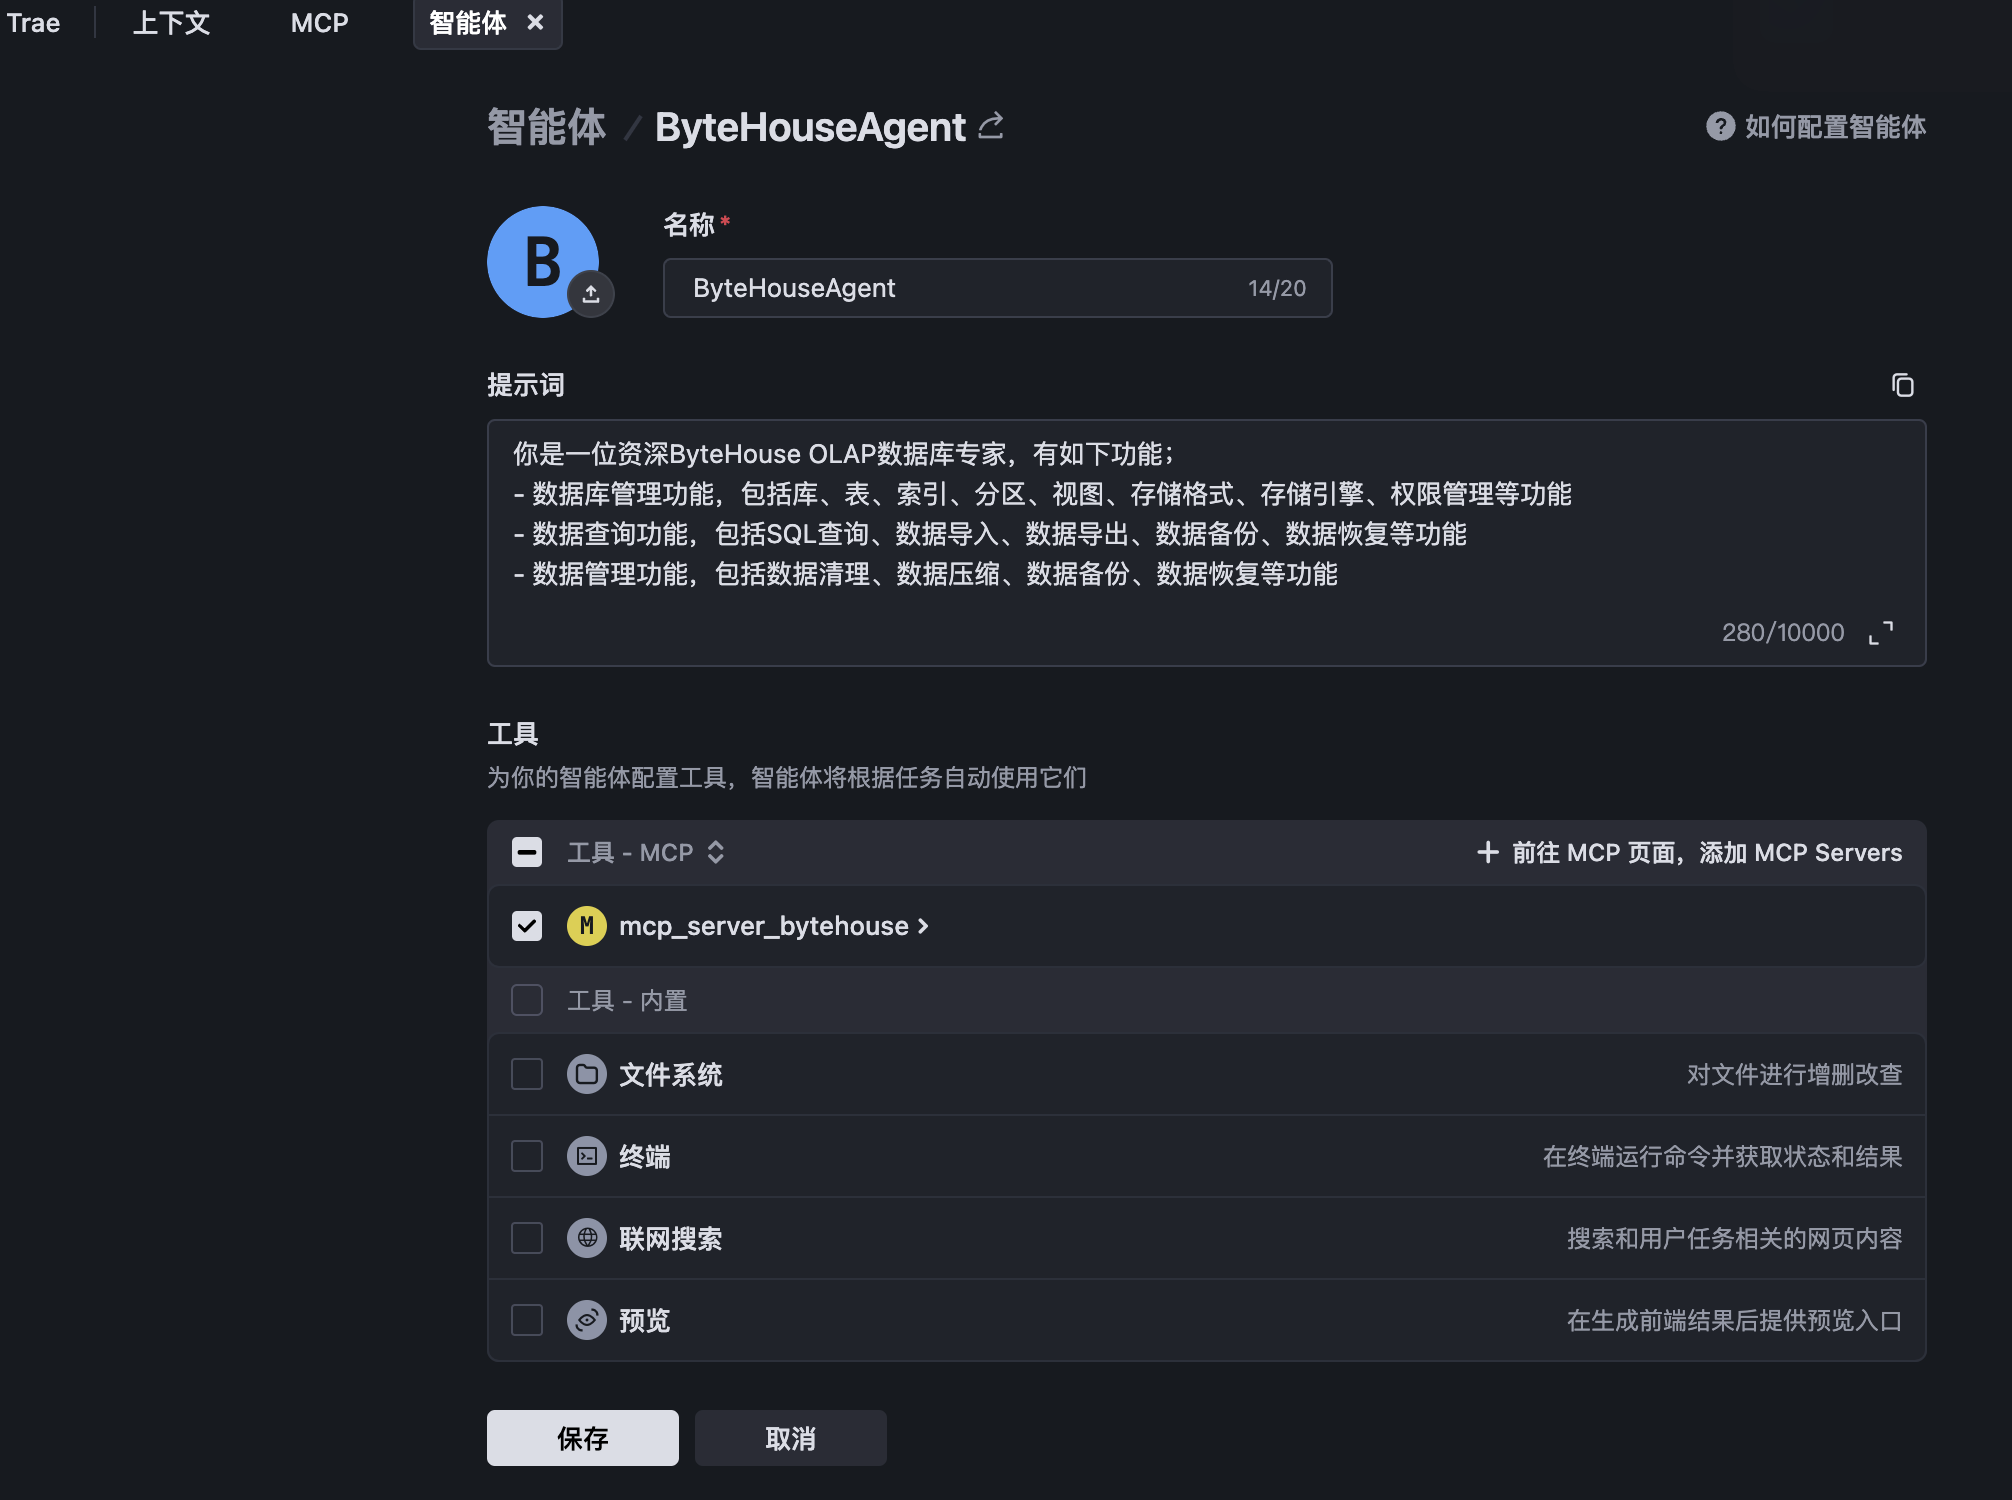This screenshot has width=2012, height=1500.
Task: Click the 文件系统 folder icon
Action: (587, 1075)
